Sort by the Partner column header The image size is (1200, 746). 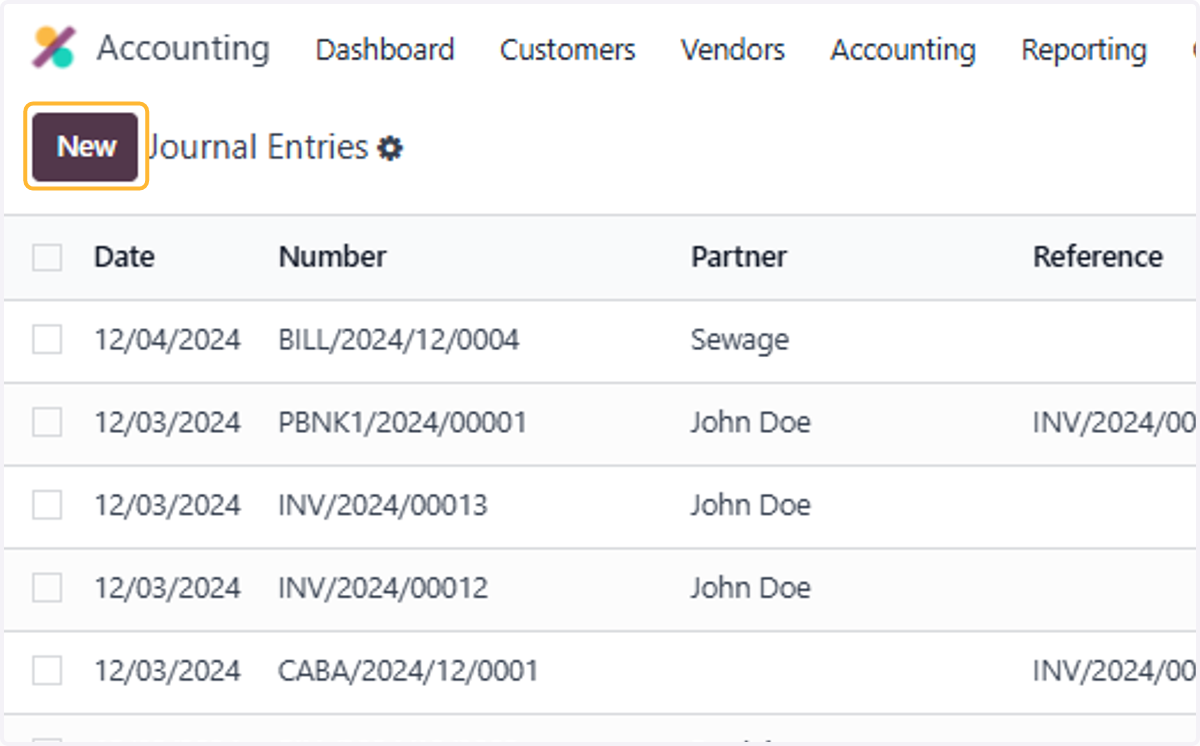(x=738, y=257)
